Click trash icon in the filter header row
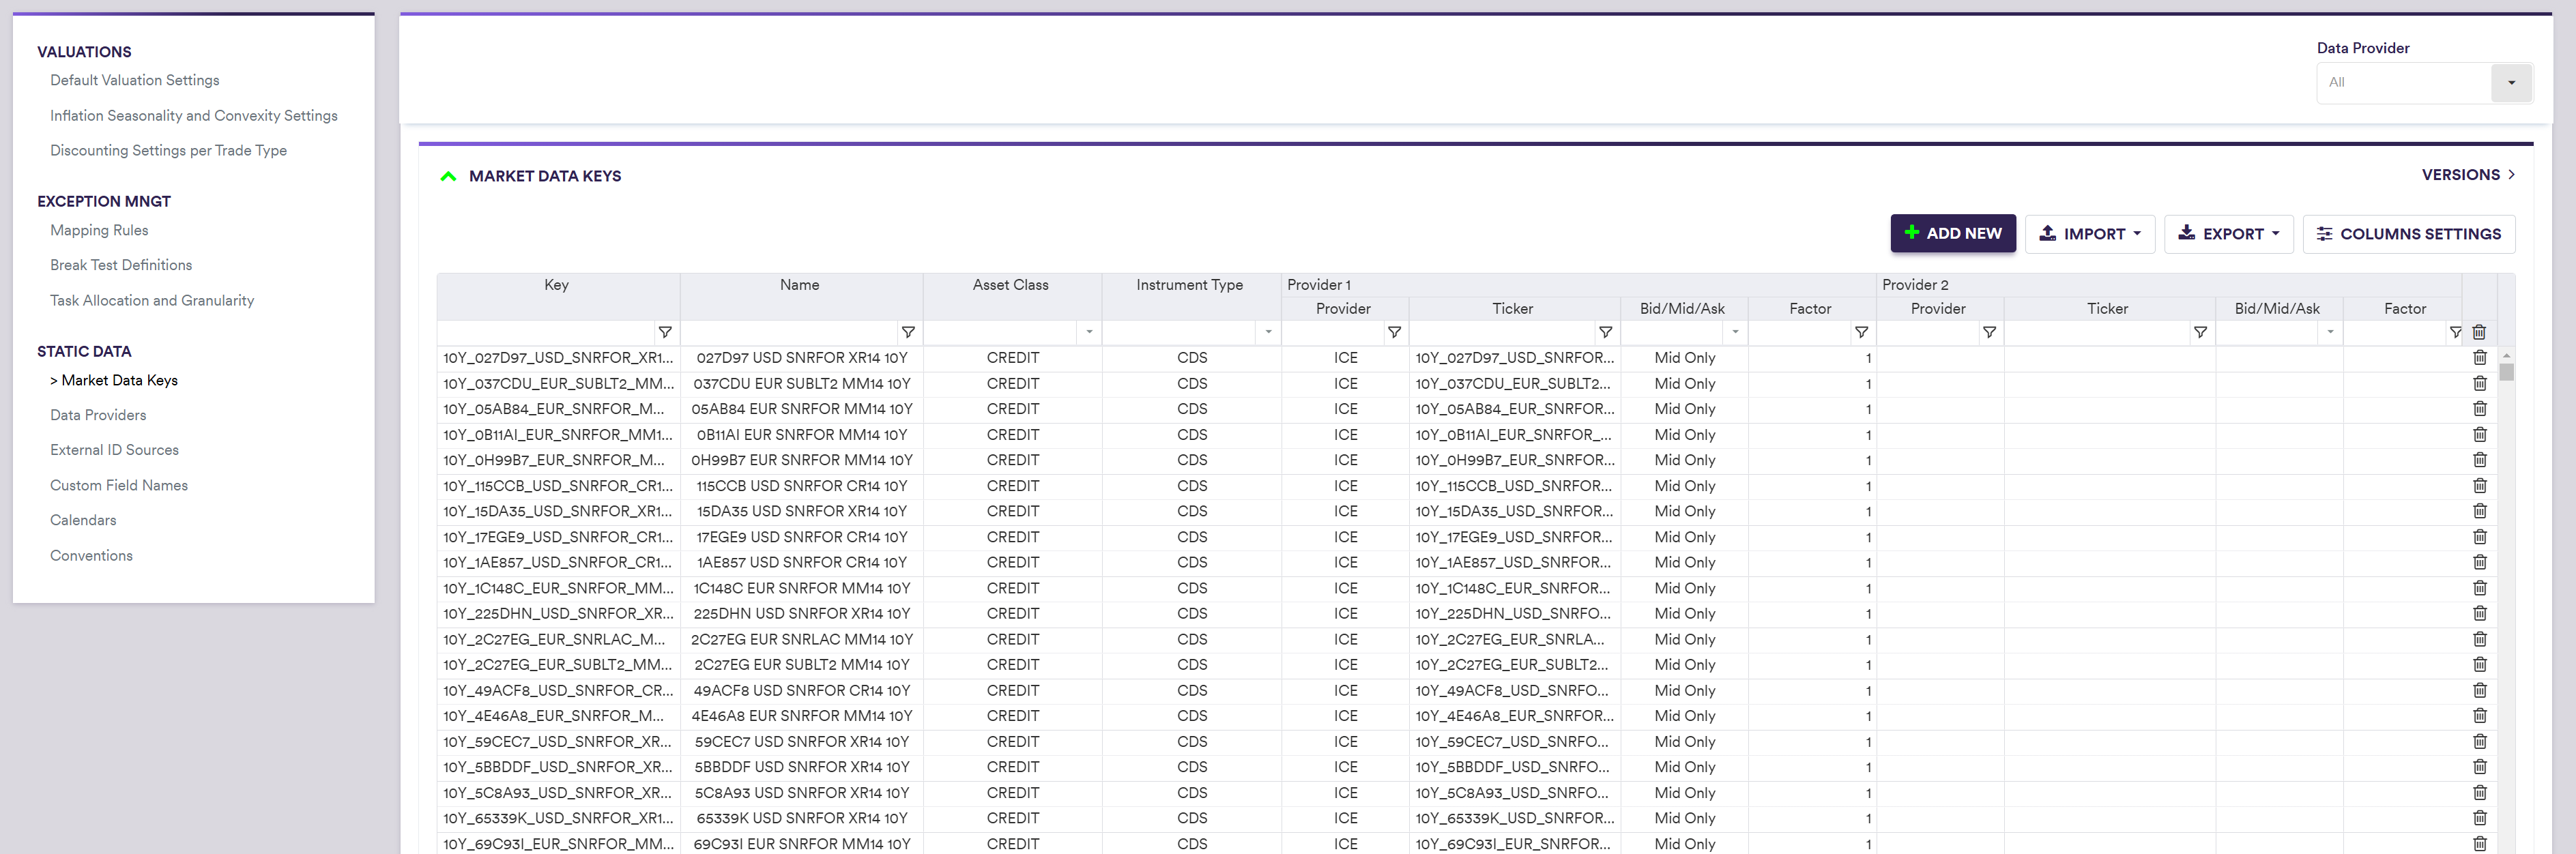The image size is (2576, 854). coord(2479,332)
